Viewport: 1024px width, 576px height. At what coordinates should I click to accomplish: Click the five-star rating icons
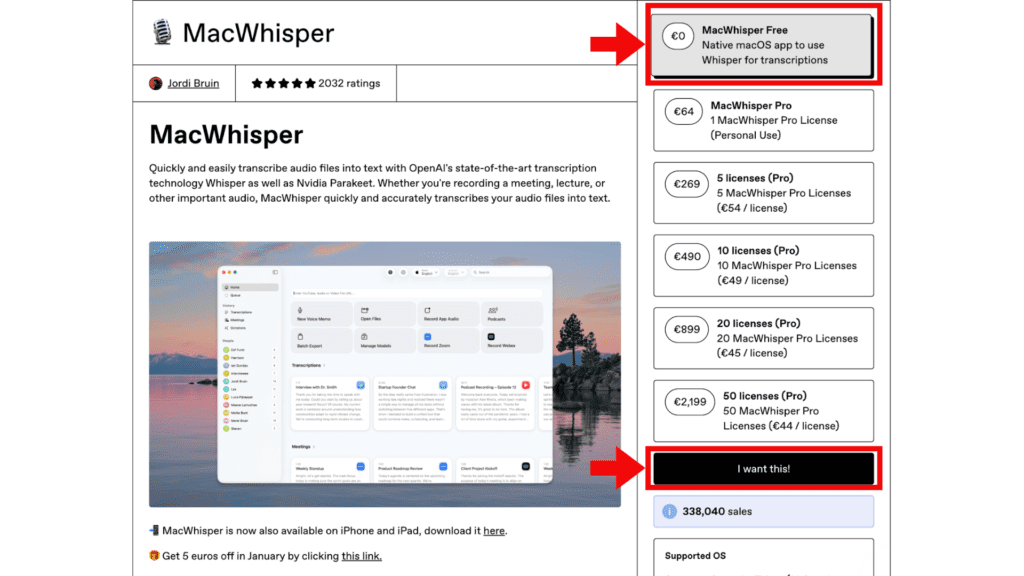283,84
